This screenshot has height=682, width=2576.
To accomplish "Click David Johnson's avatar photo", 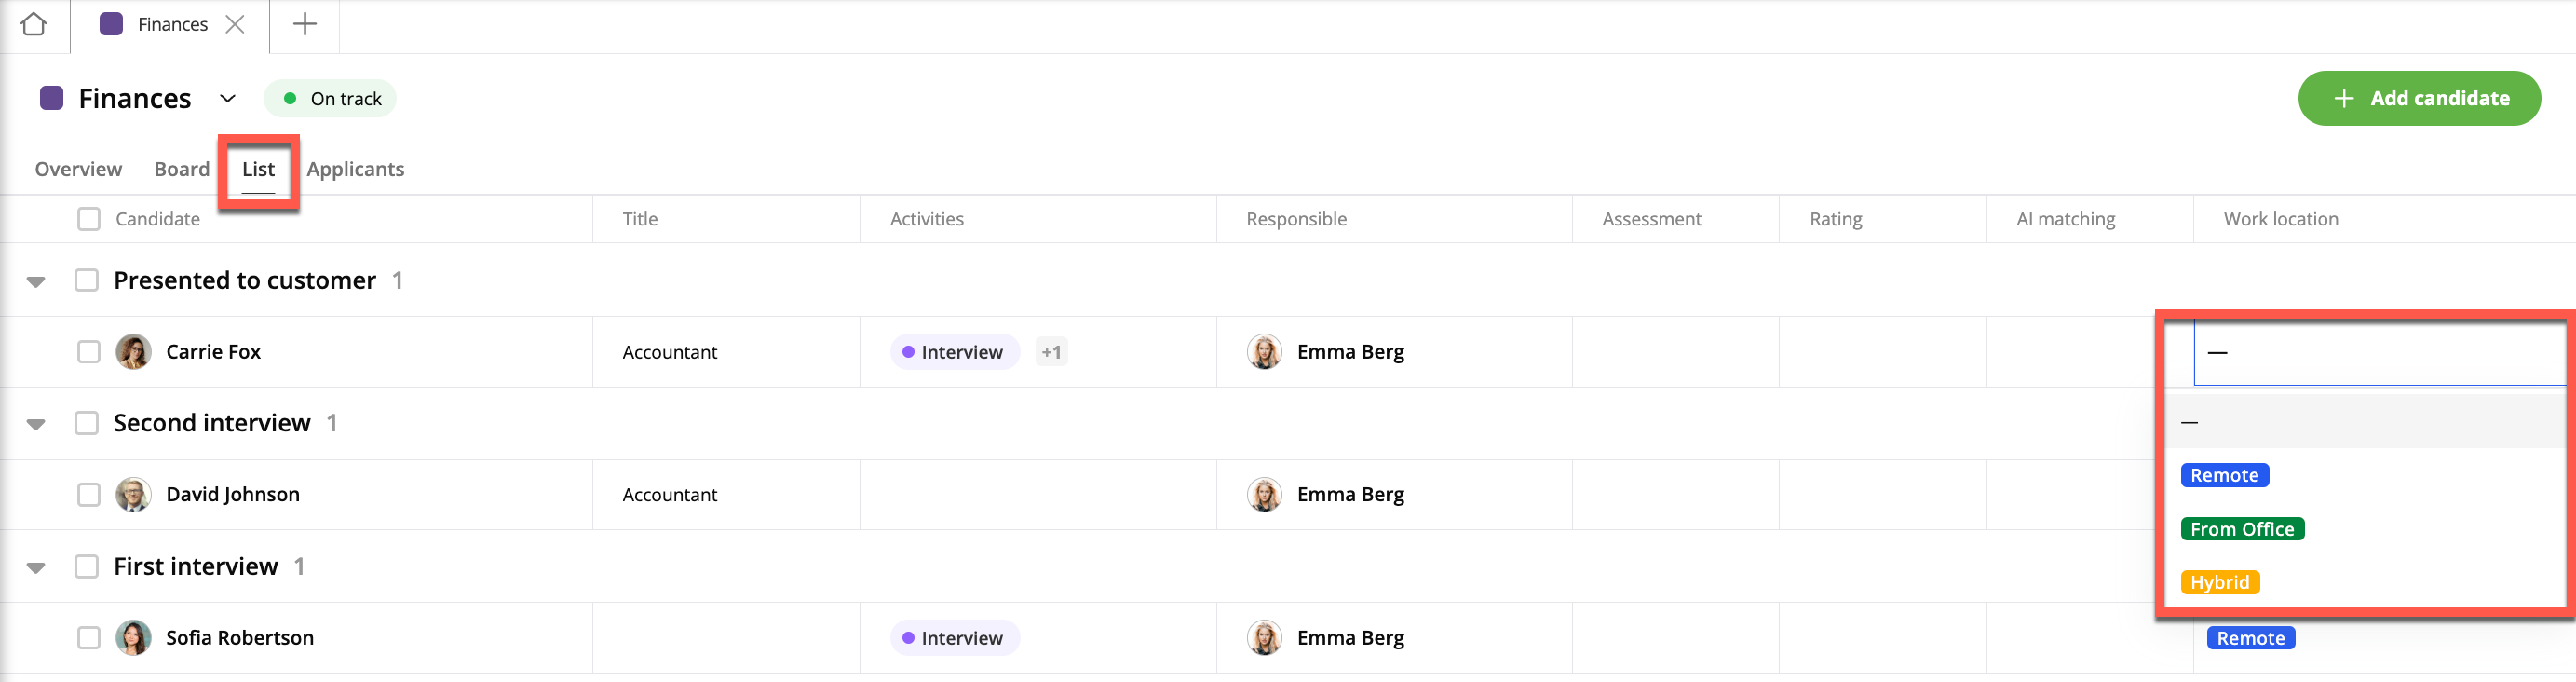I will [133, 495].
